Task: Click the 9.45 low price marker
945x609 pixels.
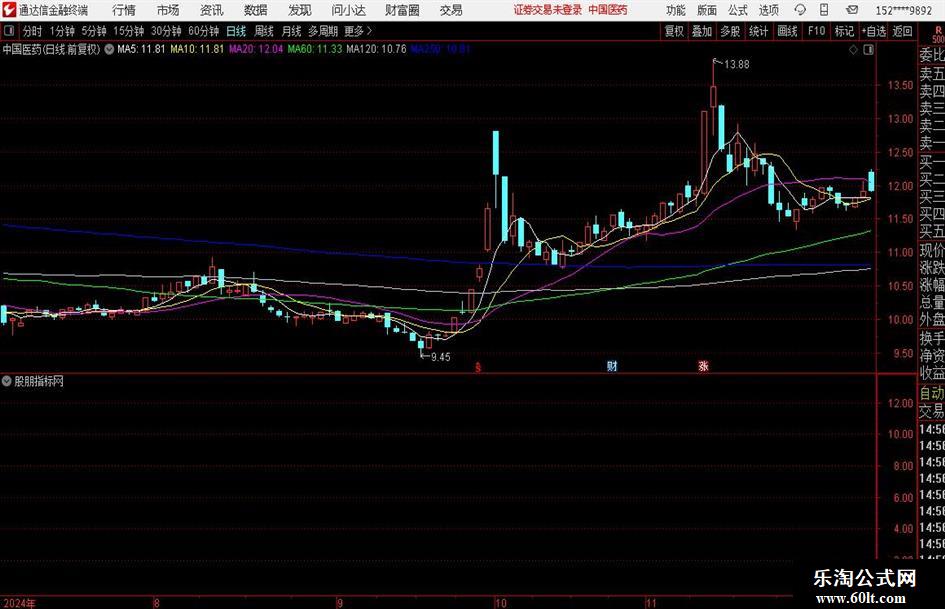Action: point(441,357)
